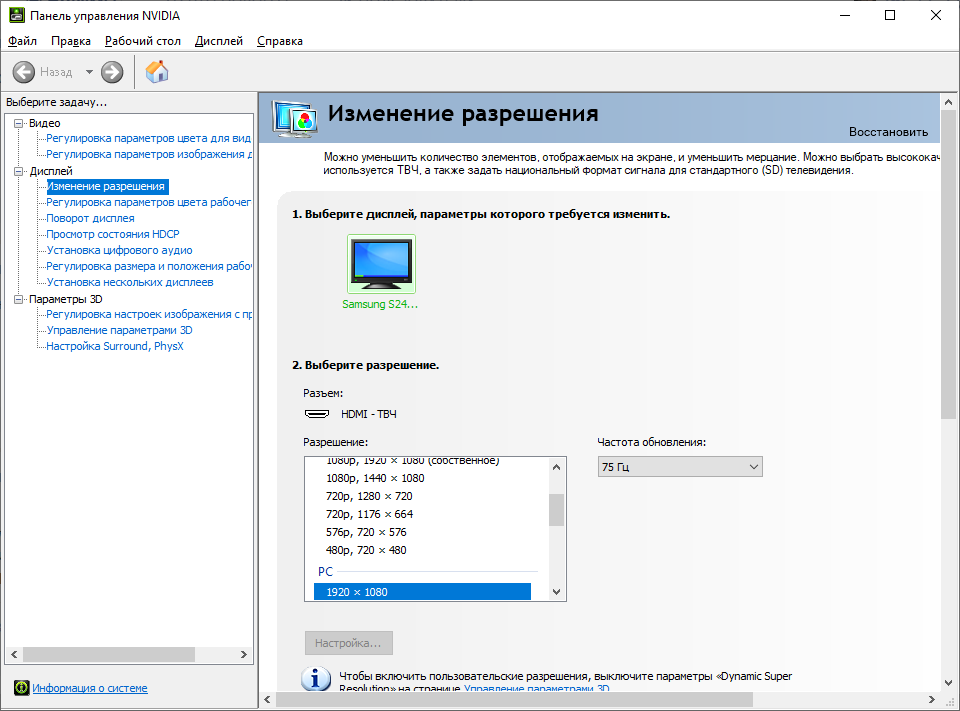
Task: Click task tree horizontal scroll right arrow
Action: 244,654
